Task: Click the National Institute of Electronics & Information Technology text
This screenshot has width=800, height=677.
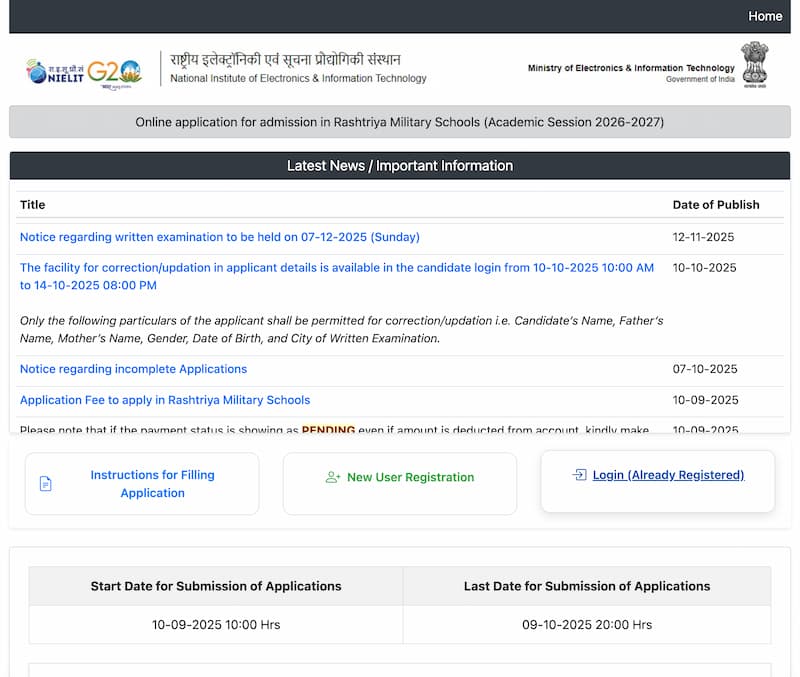Action: coord(298,78)
